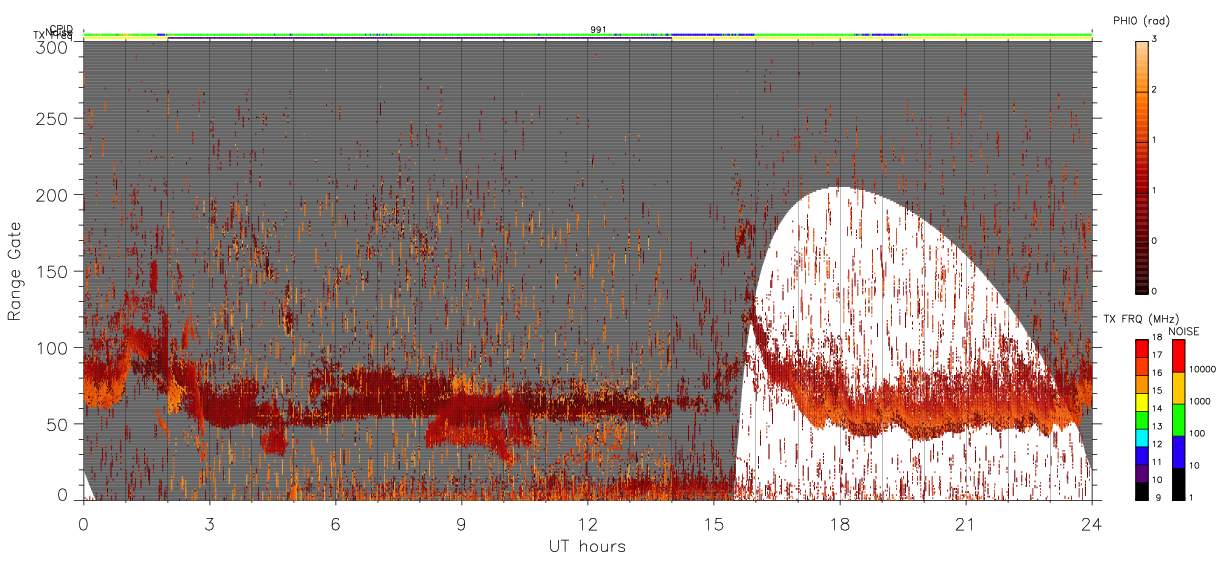The width and height of the screenshot is (1228, 567).
Task: Click the red segment of NOISE colorbar
Action: point(1178,356)
